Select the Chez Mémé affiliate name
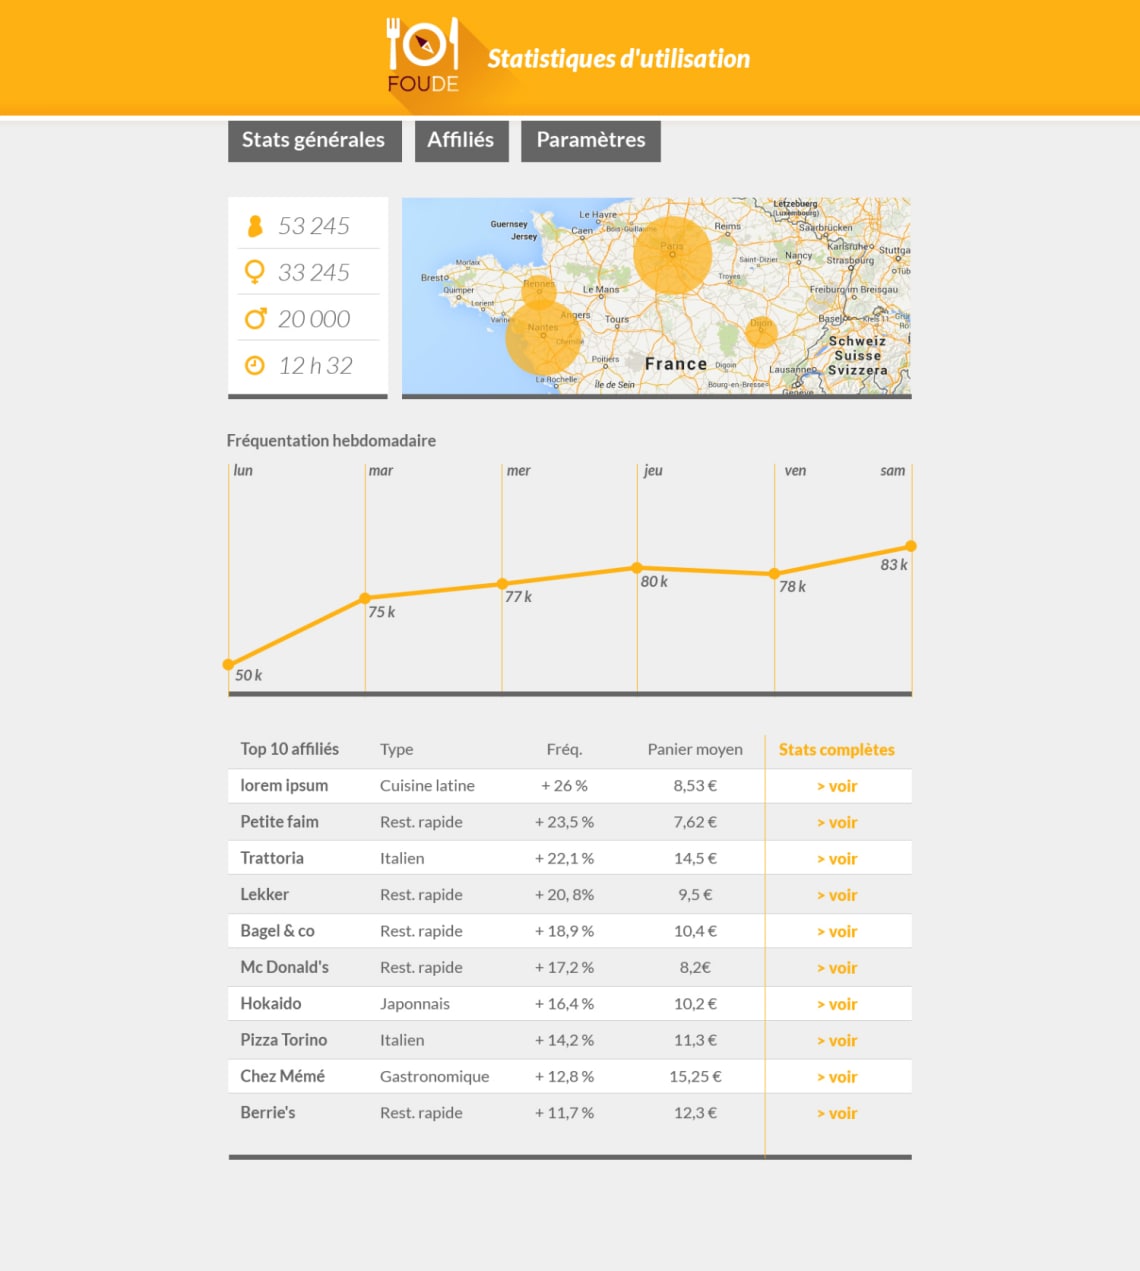Viewport: 1140px width, 1271px height. click(282, 1076)
